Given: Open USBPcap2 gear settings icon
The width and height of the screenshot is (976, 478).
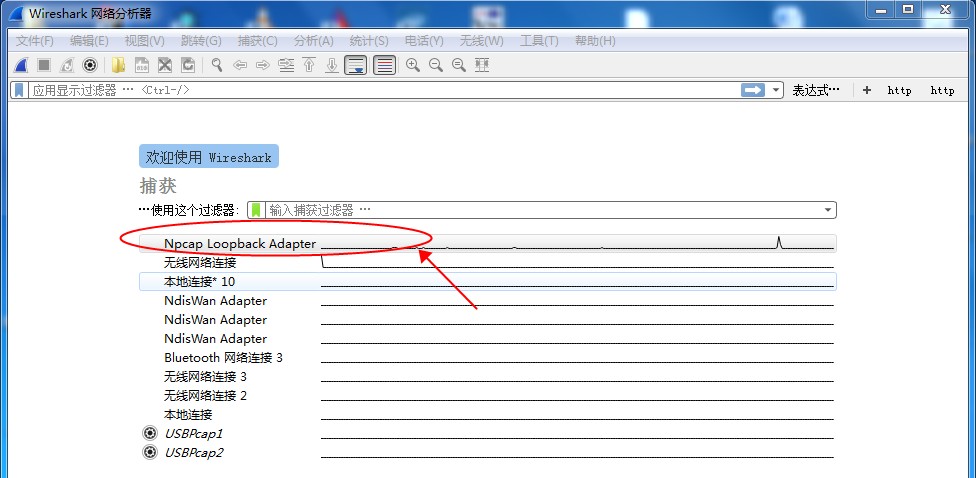Looking at the screenshot, I should [x=149, y=452].
